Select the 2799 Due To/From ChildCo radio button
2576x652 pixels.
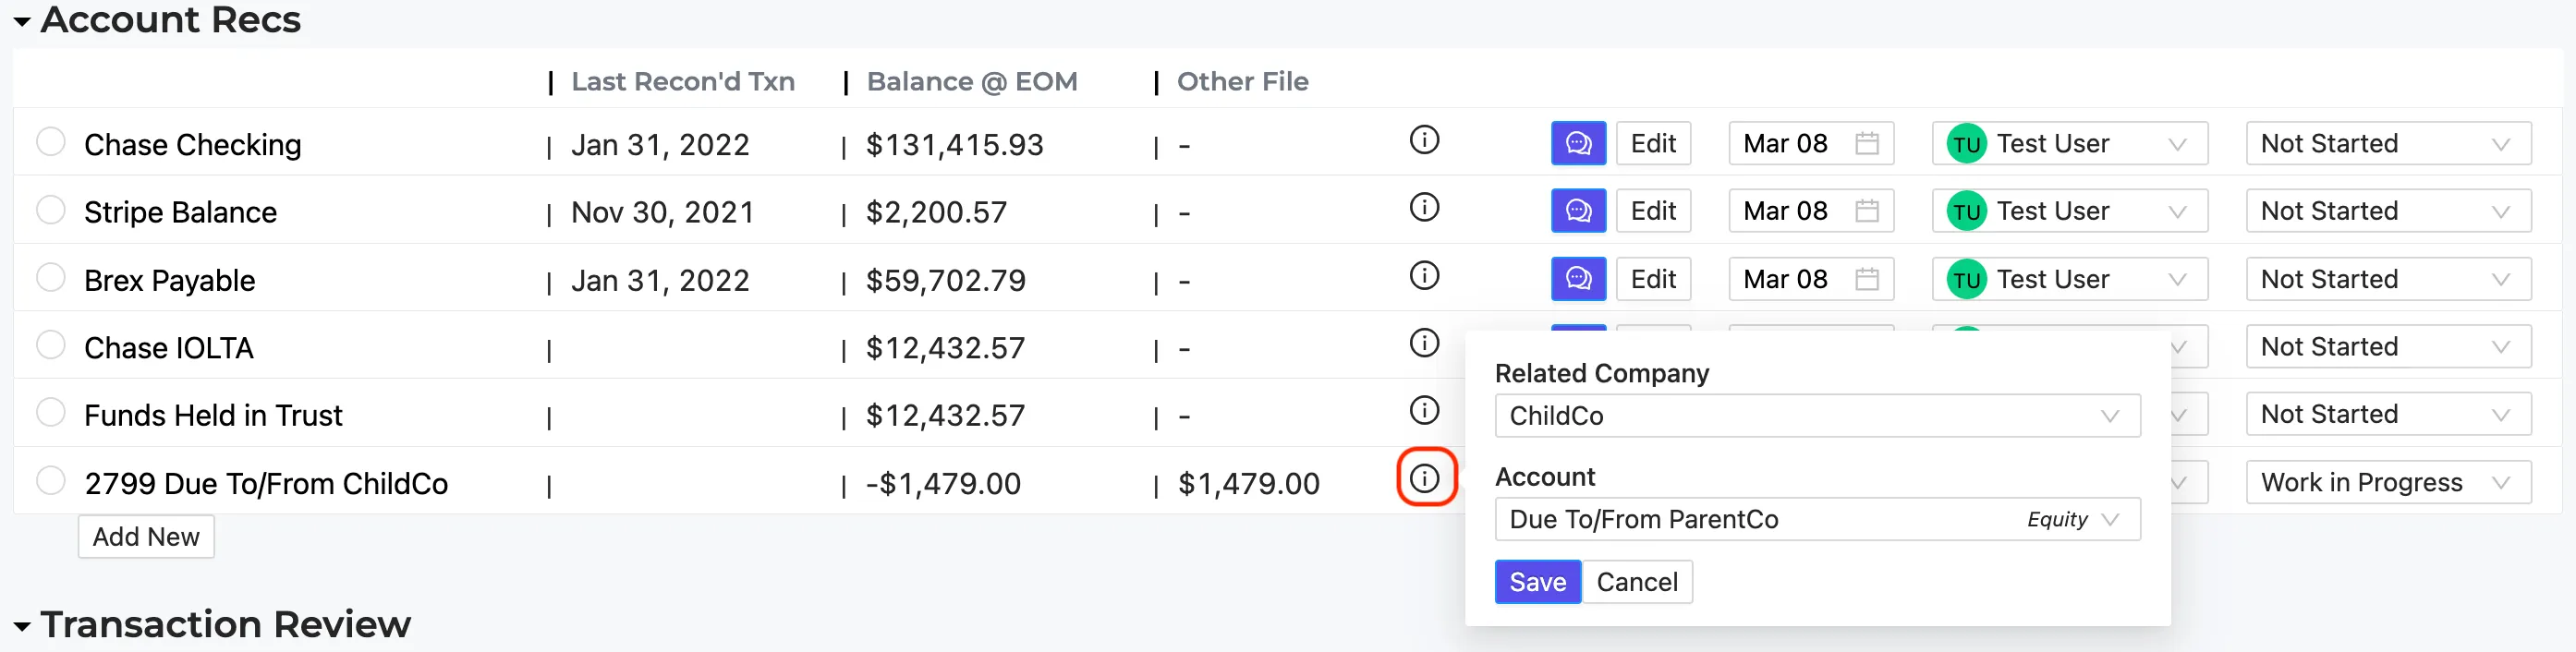(51, 480)
